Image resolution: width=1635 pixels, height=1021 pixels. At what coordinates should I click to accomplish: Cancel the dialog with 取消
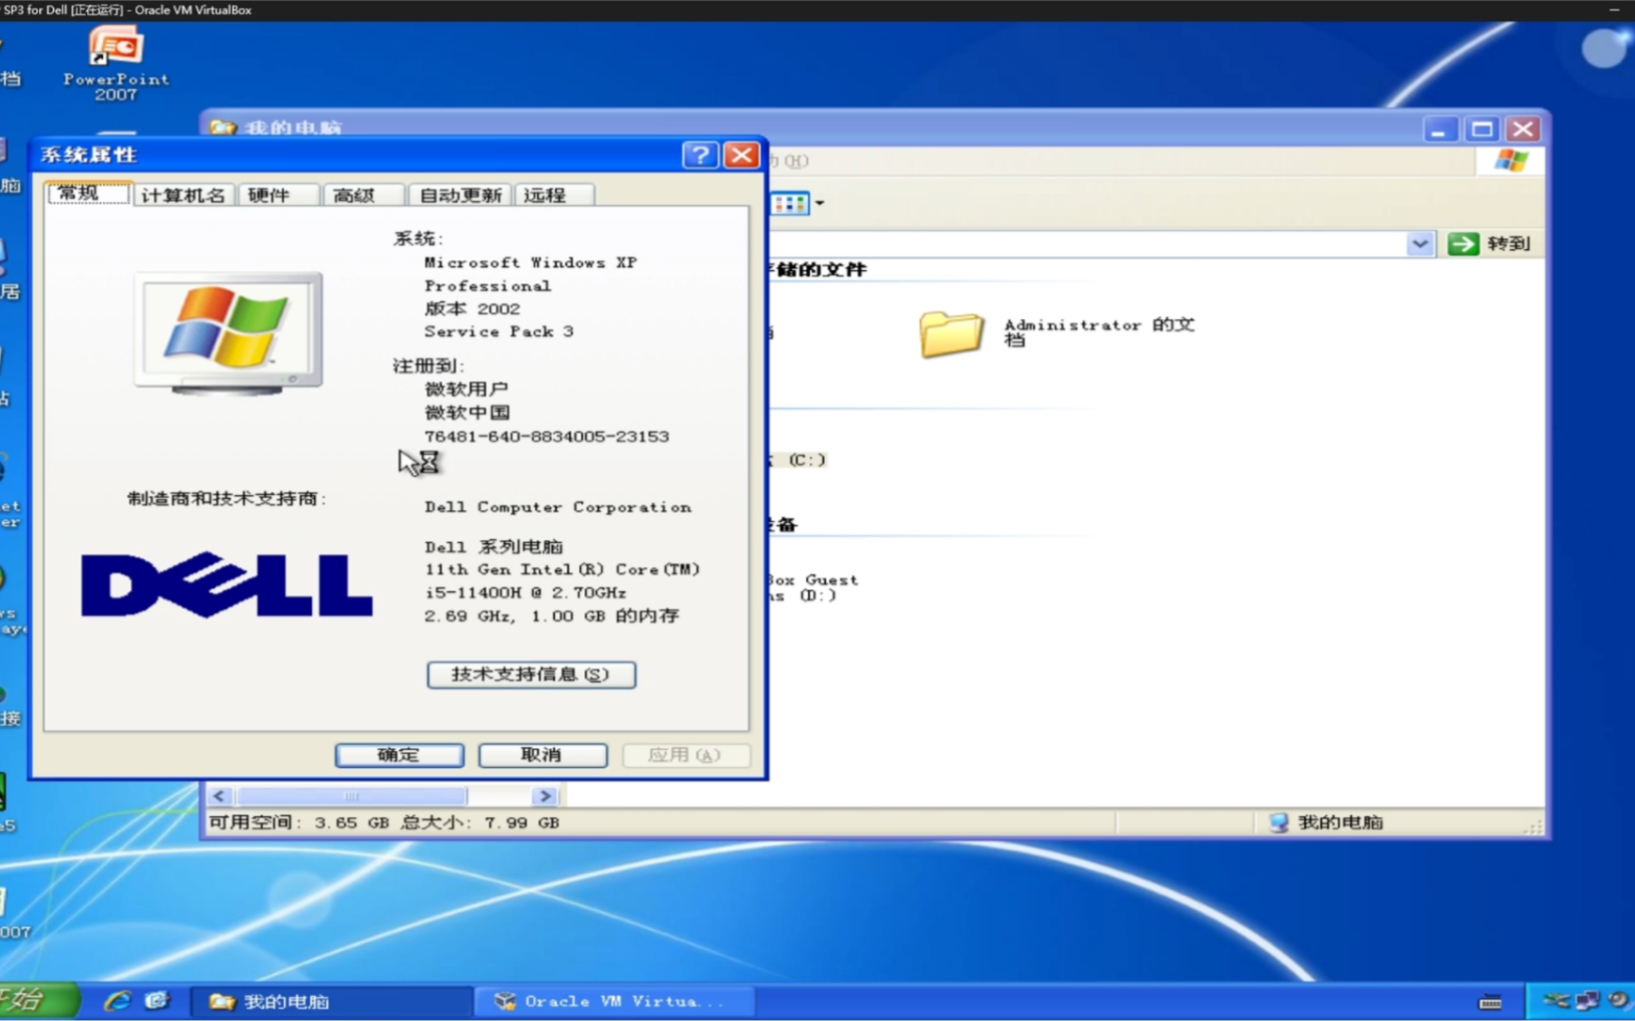(x=542, y=755)
